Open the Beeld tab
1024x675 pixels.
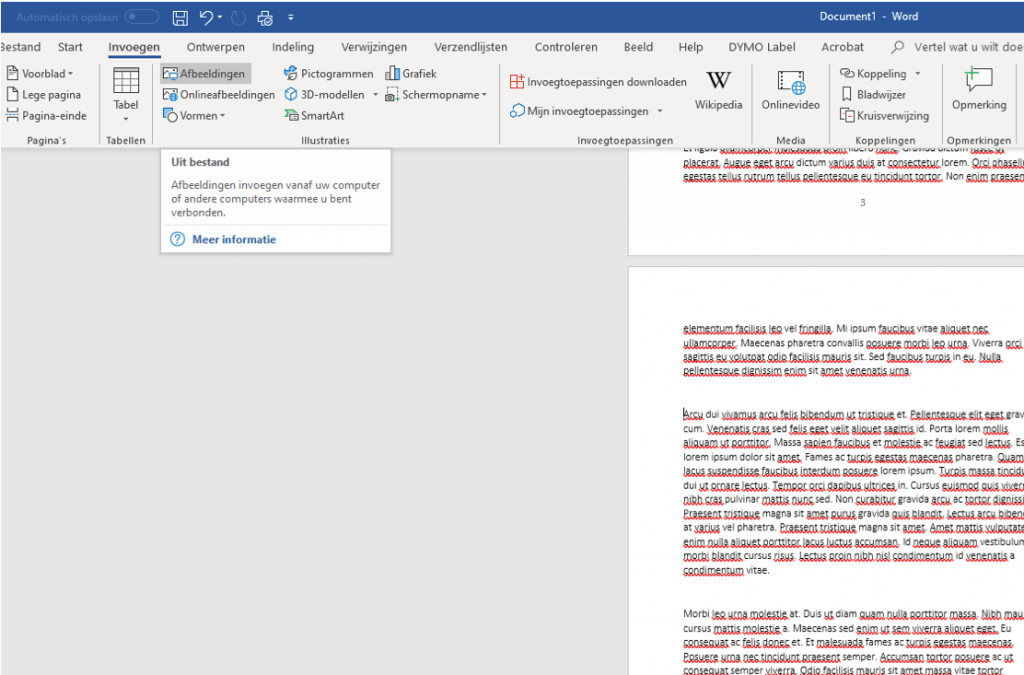[638, 47]
